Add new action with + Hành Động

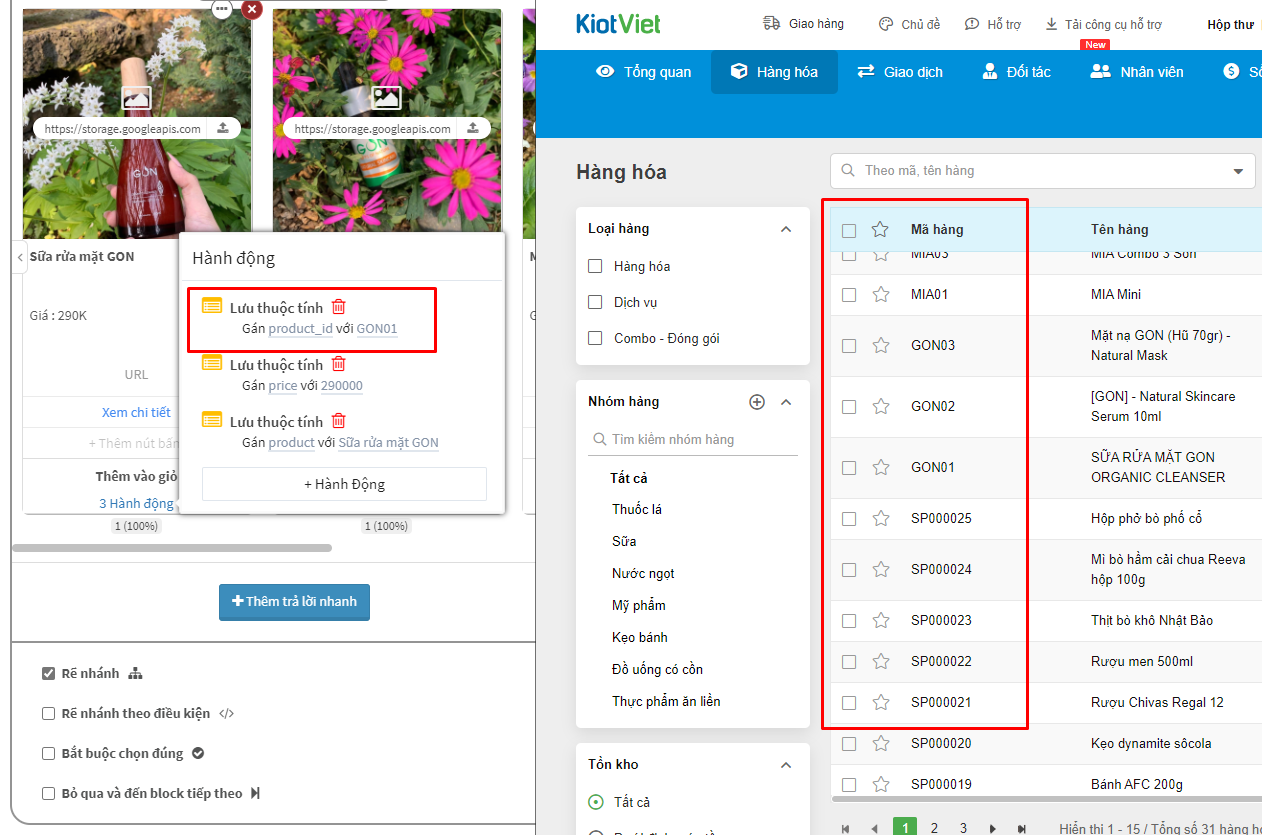[x=344, y=484]
